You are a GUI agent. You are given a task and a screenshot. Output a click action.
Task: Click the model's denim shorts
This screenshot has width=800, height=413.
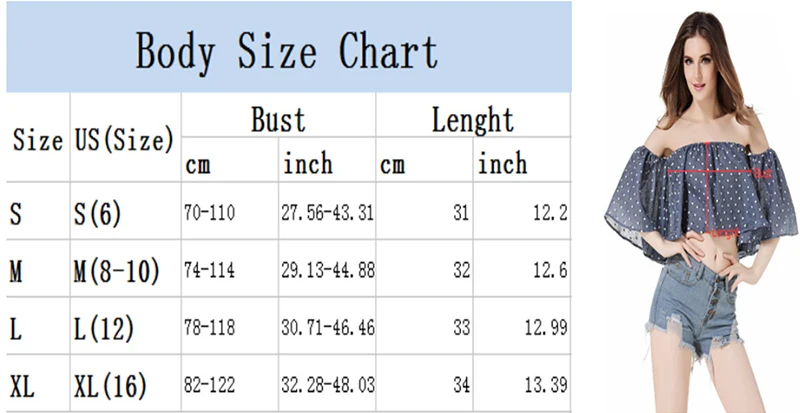[695, 307]
